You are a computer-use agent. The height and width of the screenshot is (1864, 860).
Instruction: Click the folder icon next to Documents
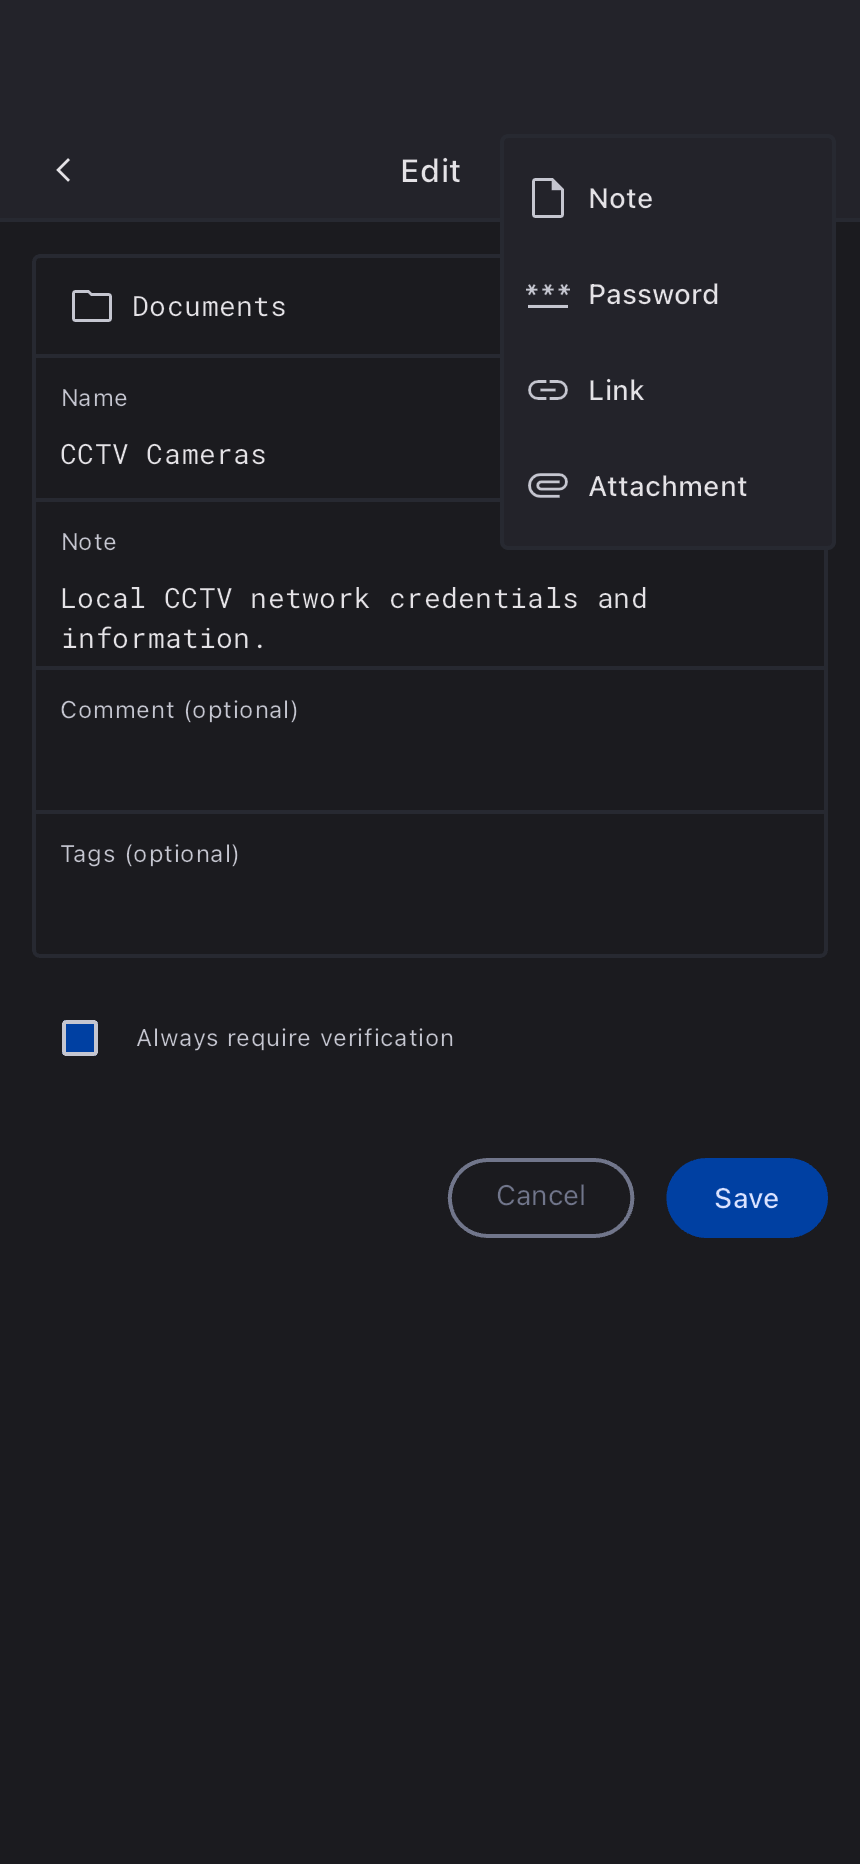92,306
